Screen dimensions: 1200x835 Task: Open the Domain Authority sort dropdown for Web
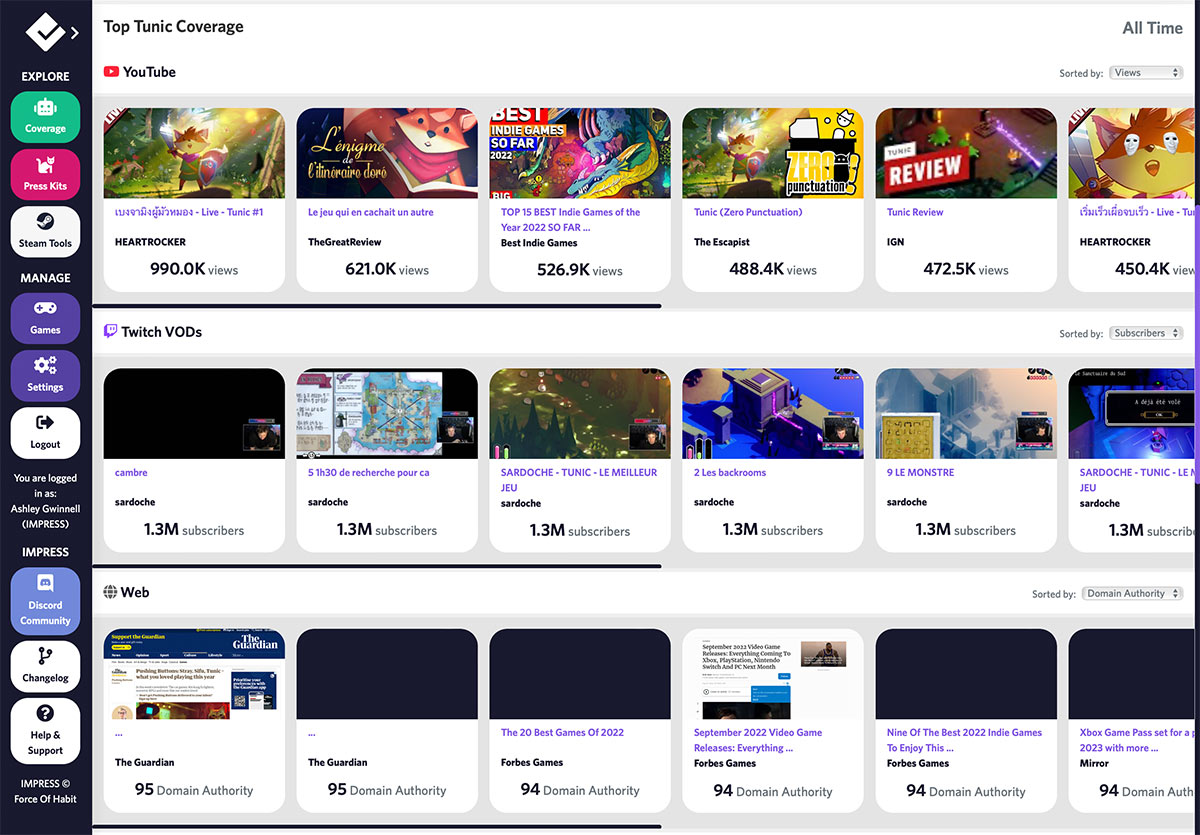(x=1131, y=592)
